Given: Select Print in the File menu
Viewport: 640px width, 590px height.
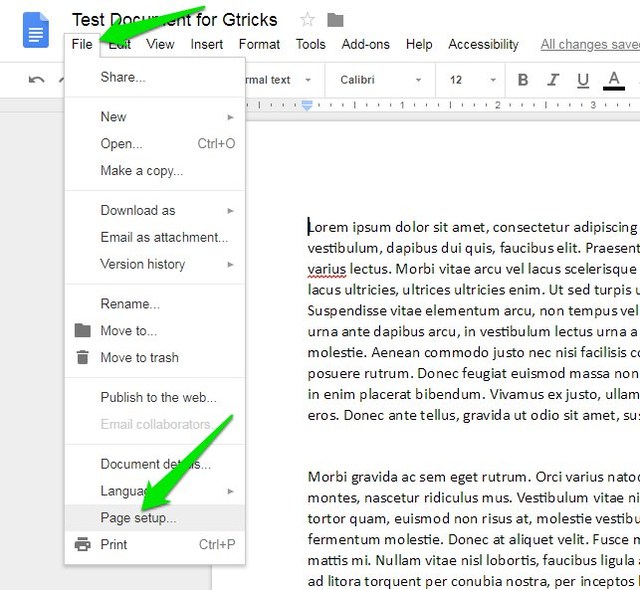Looking at the screenshot, I should click(x=114, y=545).
